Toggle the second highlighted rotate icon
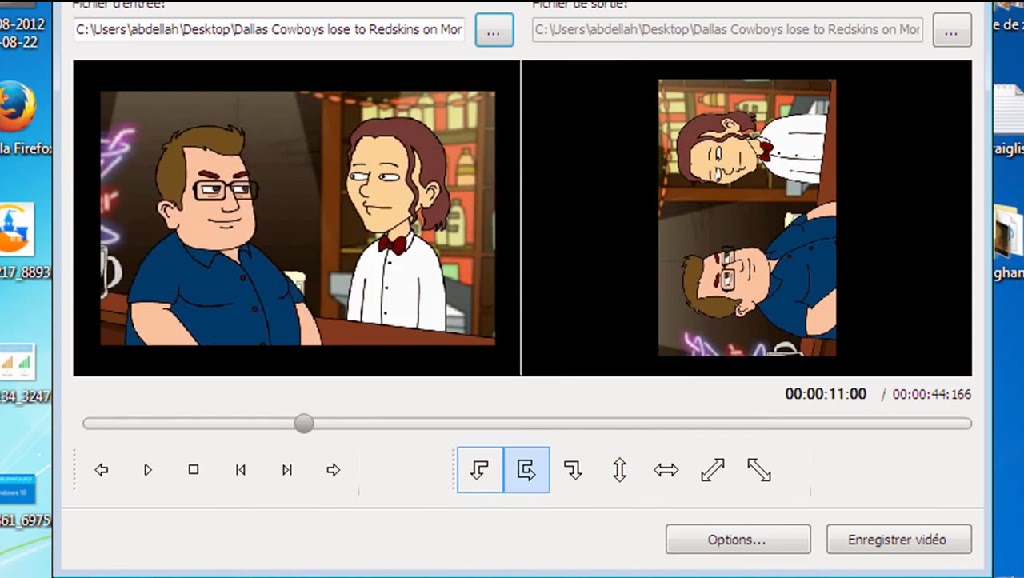Image resolution: width=1024 pixels, height=578 pixels. (x=526, y=470)
